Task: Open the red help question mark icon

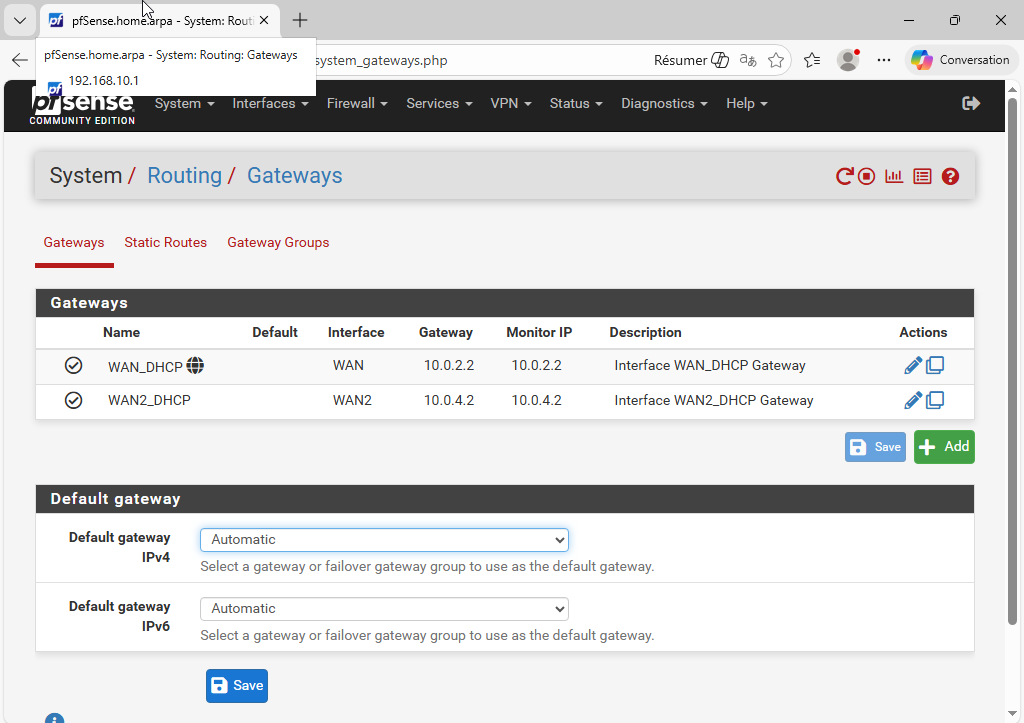Action: 950,177
